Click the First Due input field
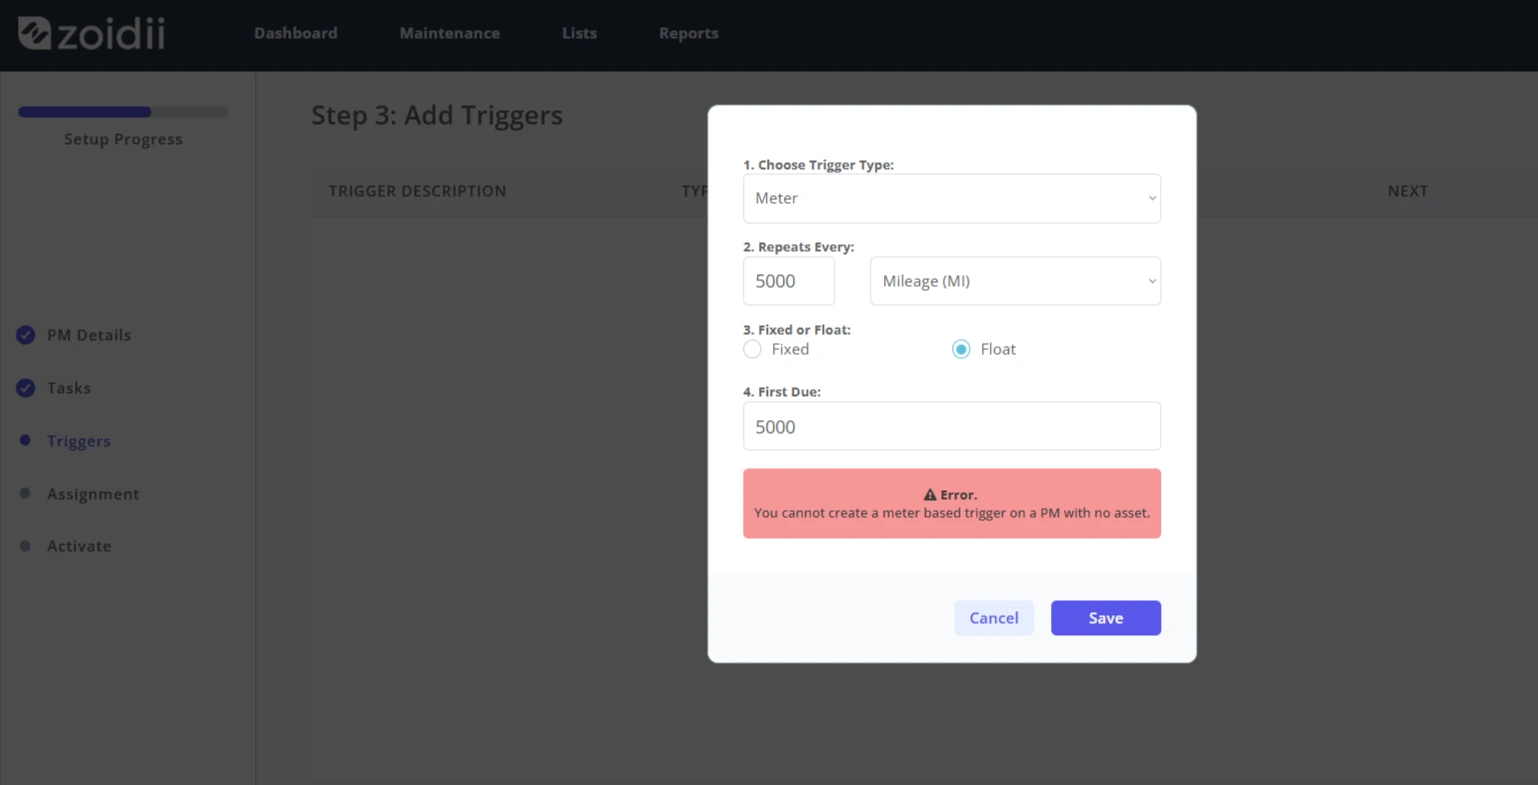1538x785 pixels. point(952,426)
